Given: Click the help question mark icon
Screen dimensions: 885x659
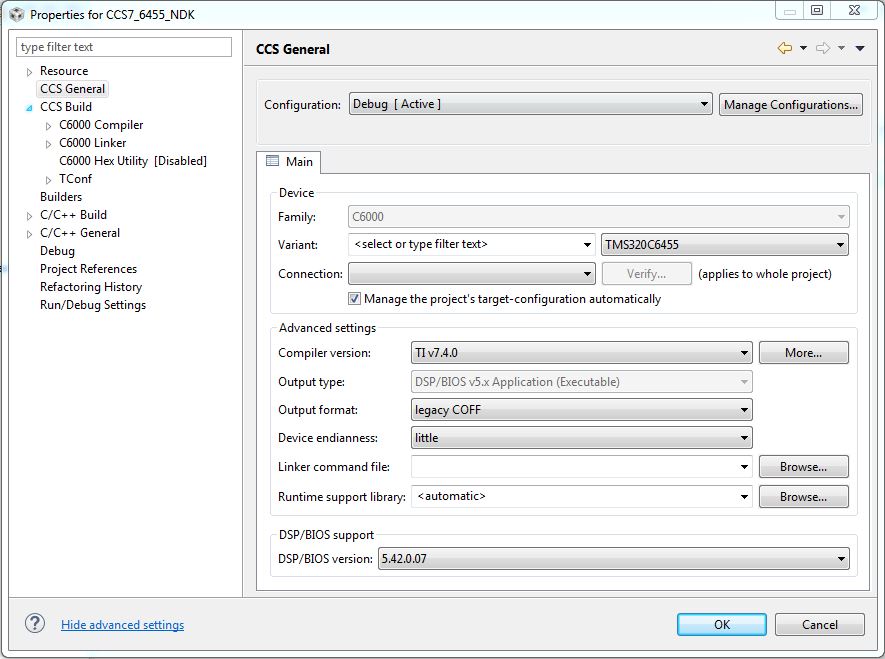Looking at the screenshot, I should (x=35, y=623).
